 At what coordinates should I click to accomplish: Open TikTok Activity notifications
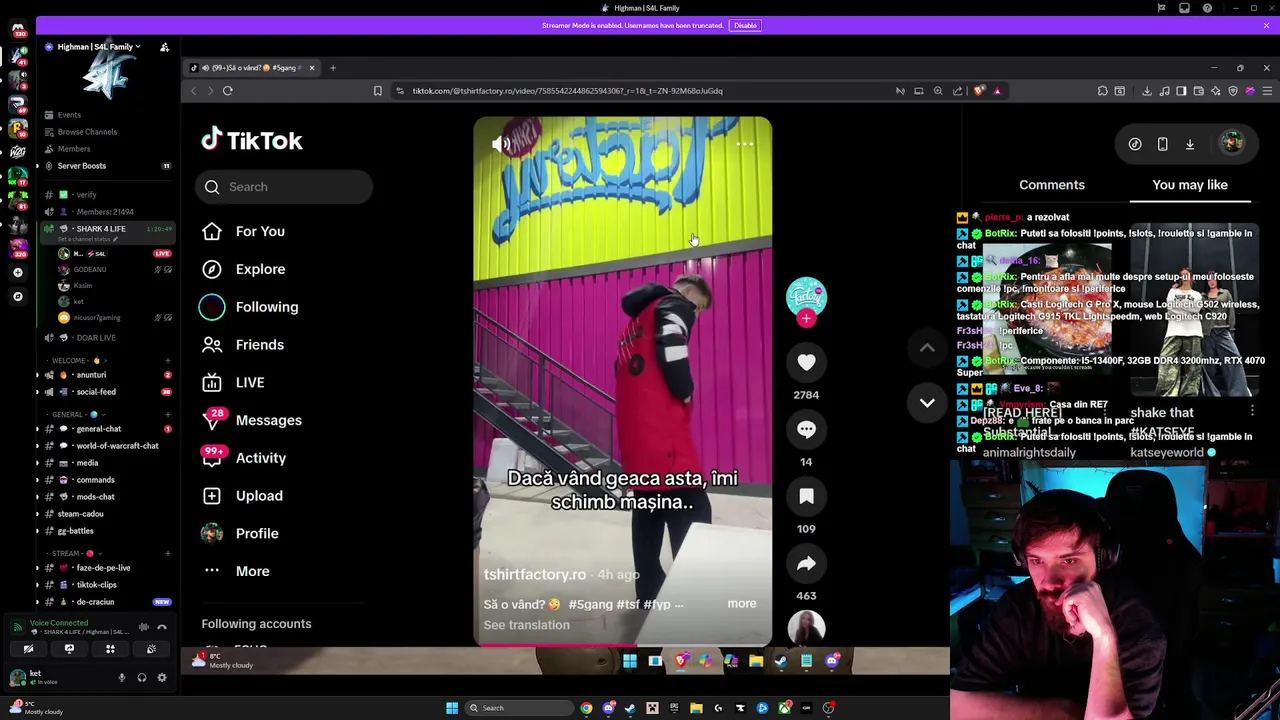[260, 458]
